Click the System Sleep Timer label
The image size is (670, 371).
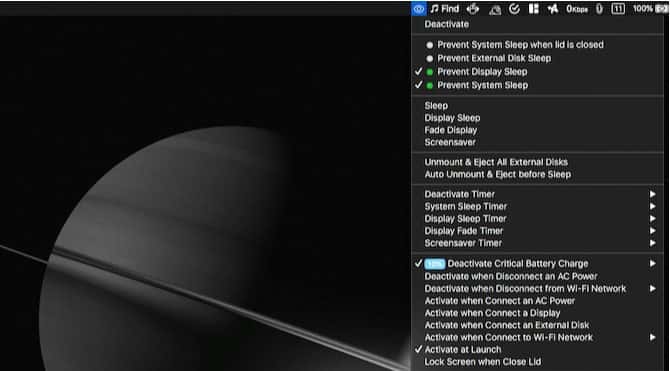[x=465, y=206]
